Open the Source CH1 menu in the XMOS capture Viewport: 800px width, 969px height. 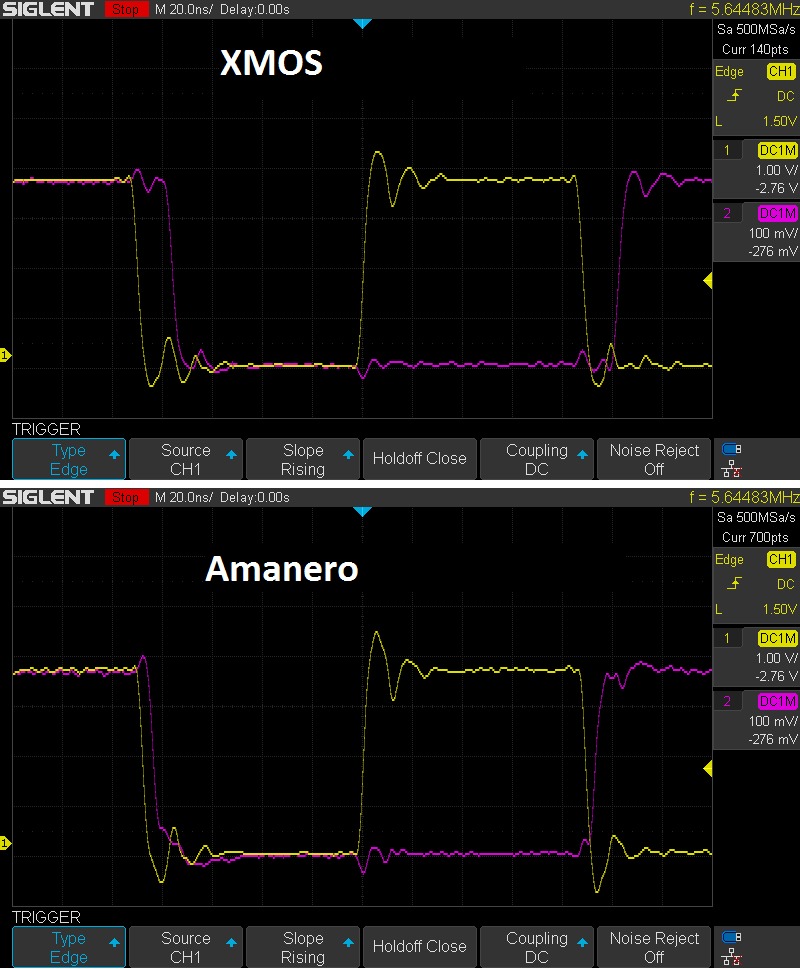(x=185, y=459)
